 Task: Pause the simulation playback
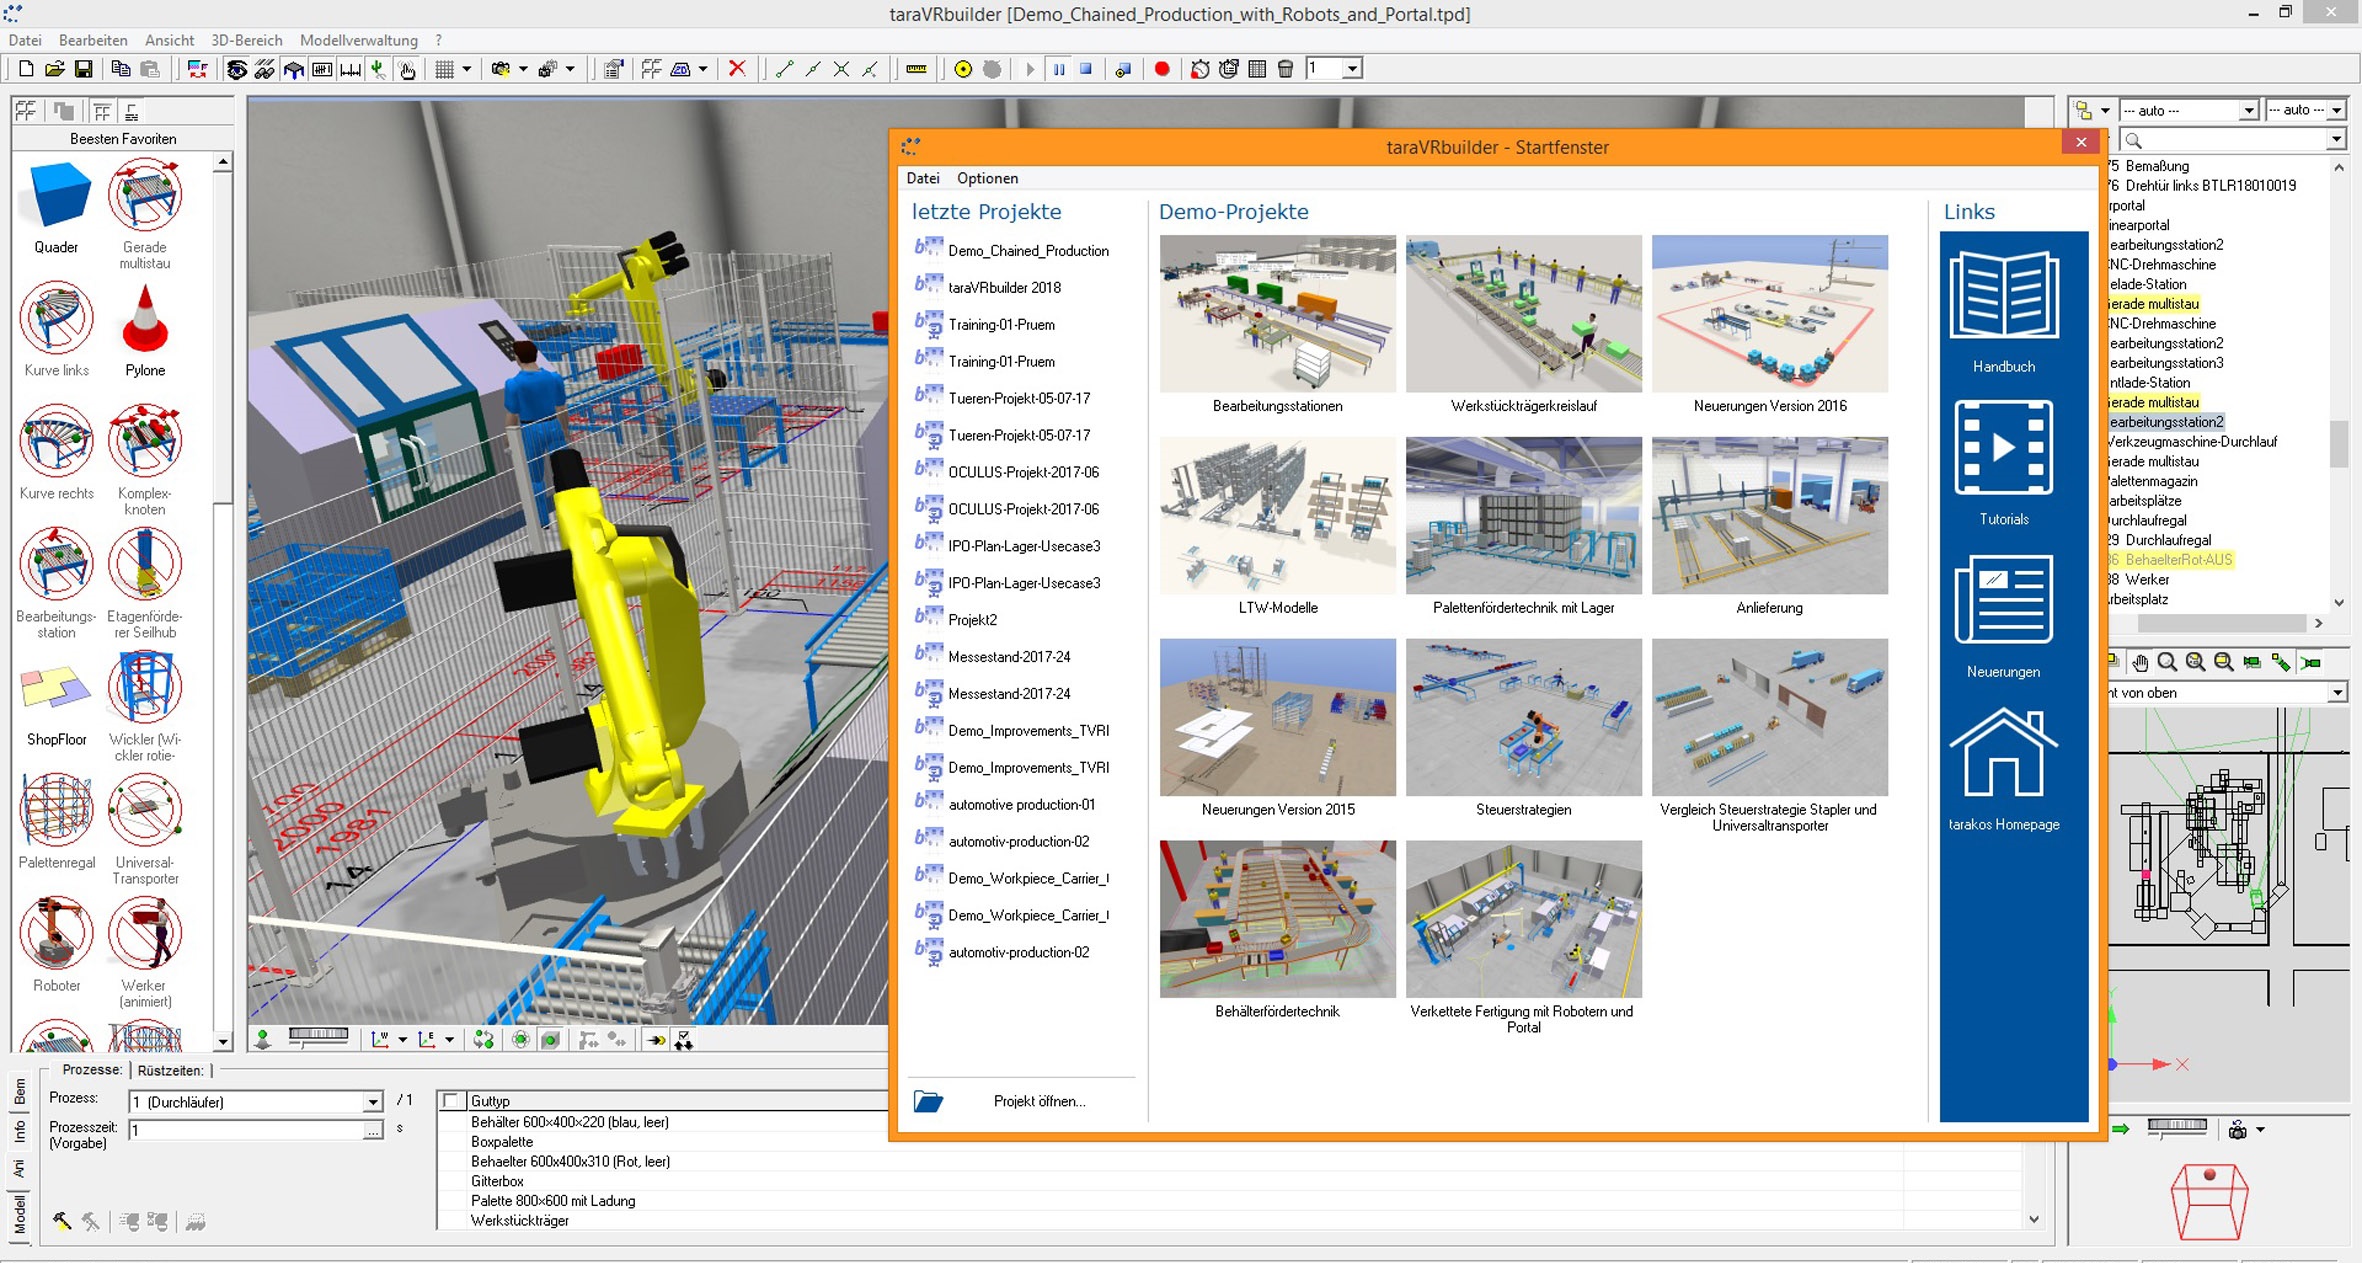tap(1059, 69)
